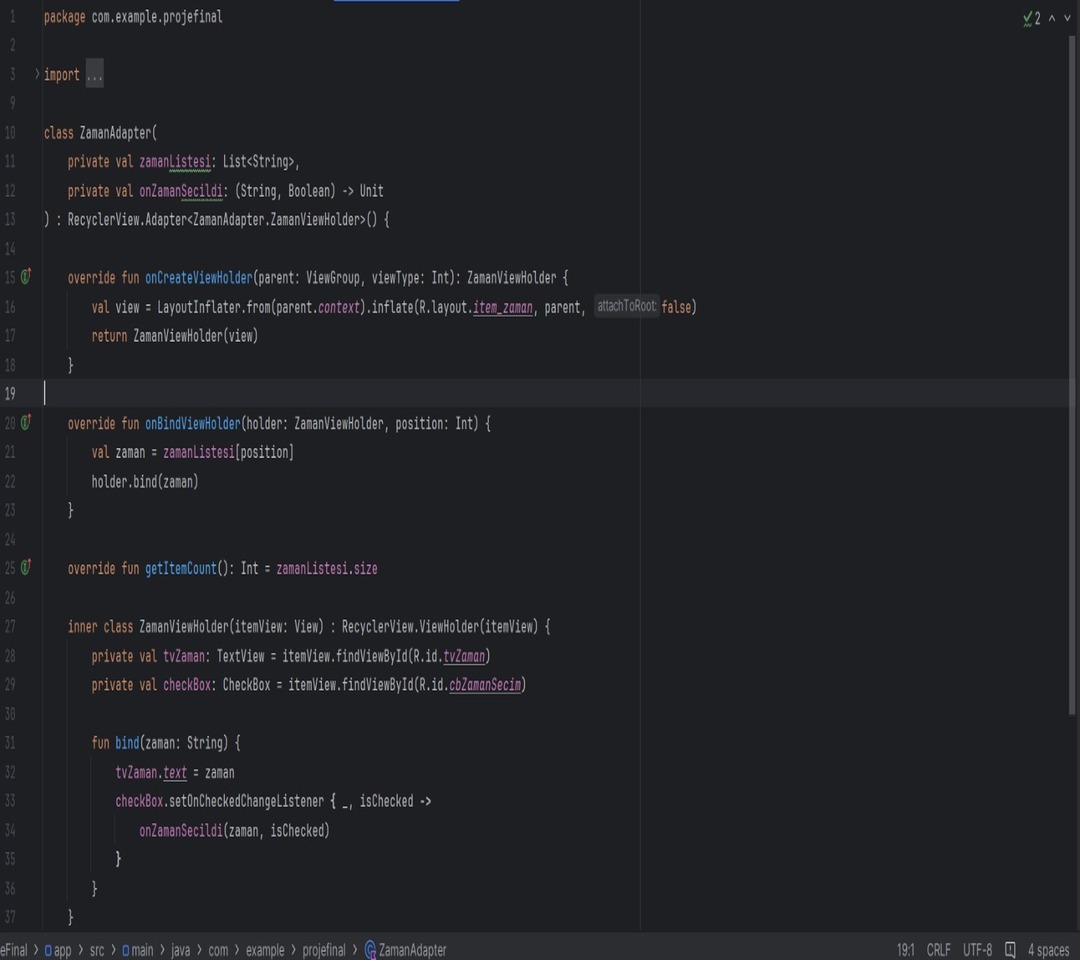The width and height of the screenshot is (1080, 960).
Task: Click the 19:1 caret position indicator
Action: point(905,950)
